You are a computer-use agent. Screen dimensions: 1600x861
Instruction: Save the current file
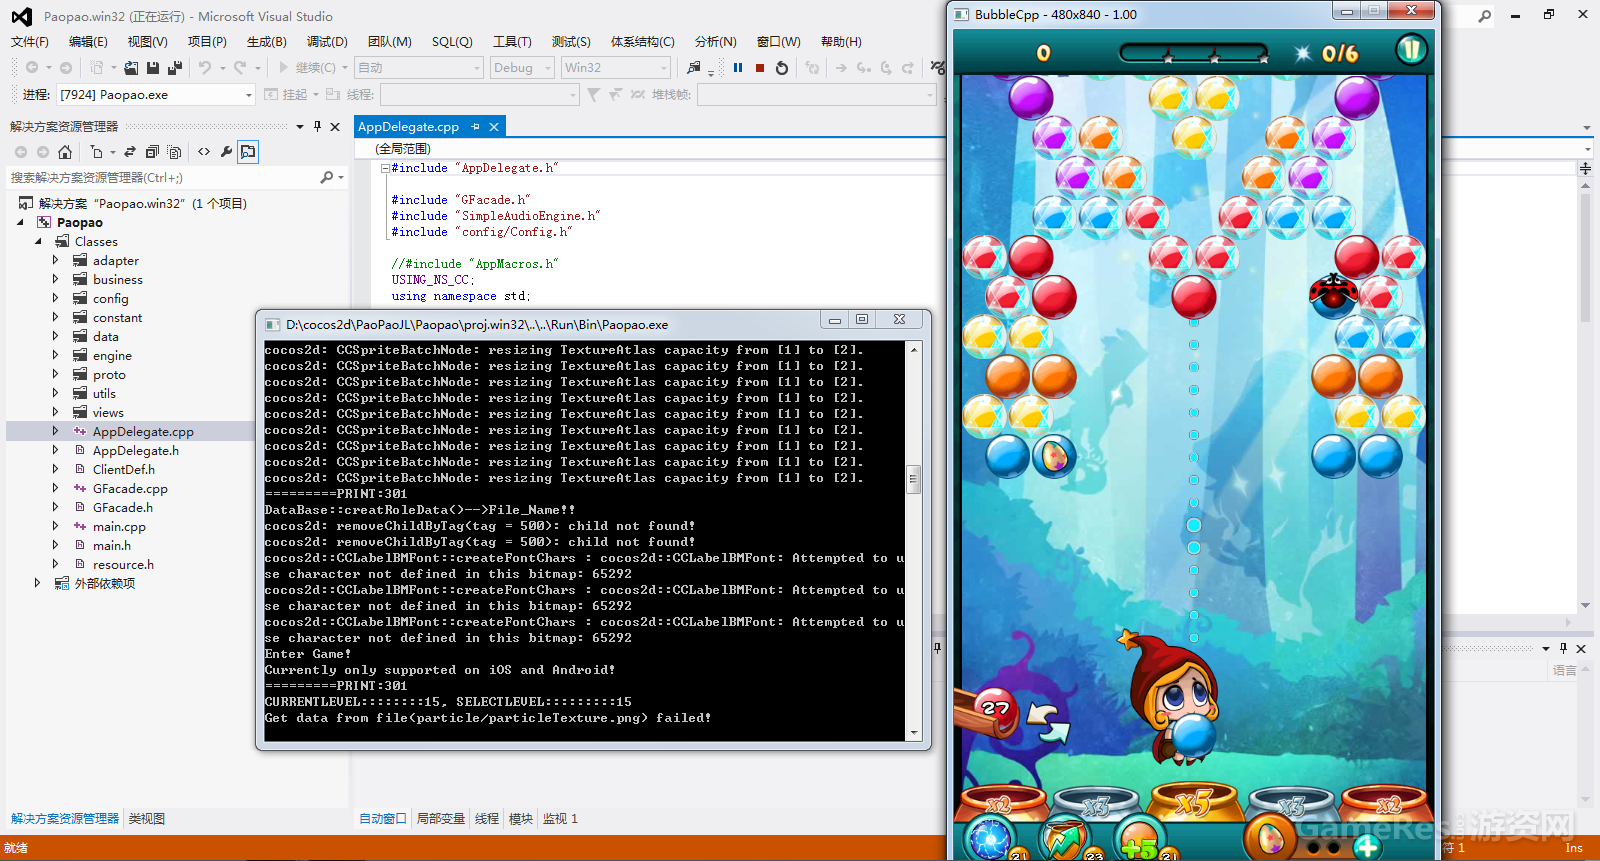(153, 68)
